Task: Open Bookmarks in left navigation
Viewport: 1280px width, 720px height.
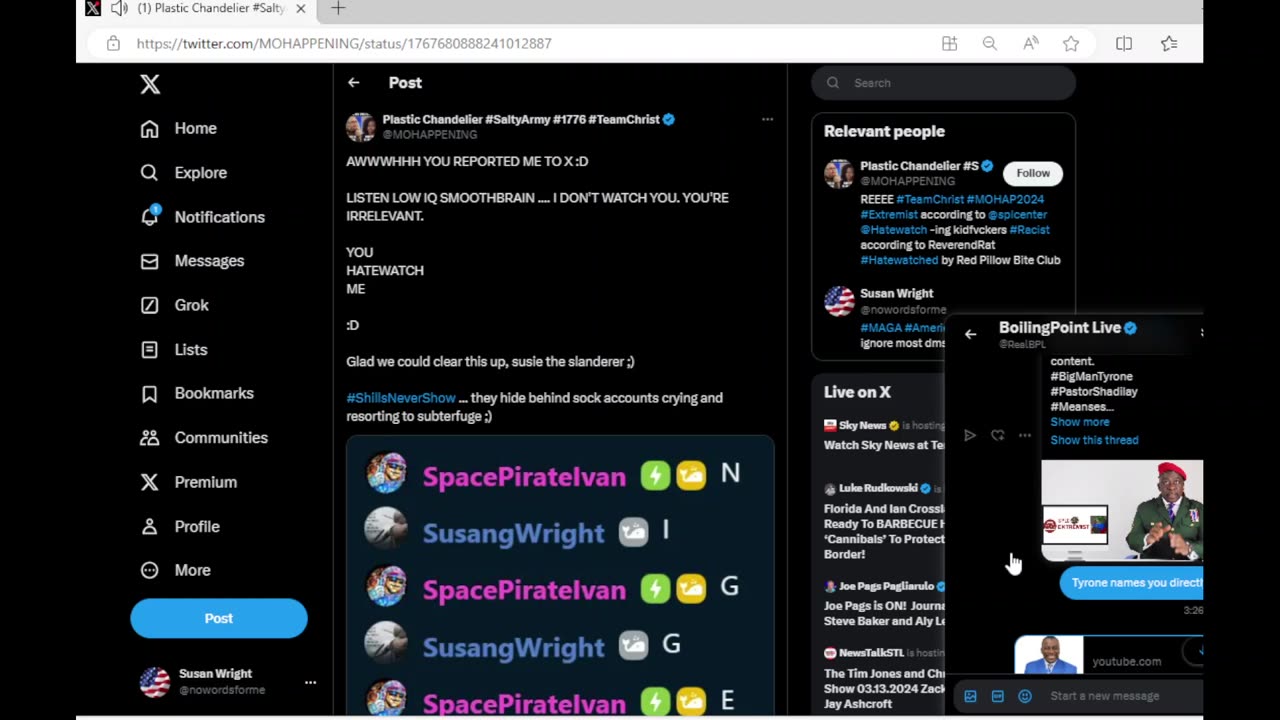Action: [197, 393]
